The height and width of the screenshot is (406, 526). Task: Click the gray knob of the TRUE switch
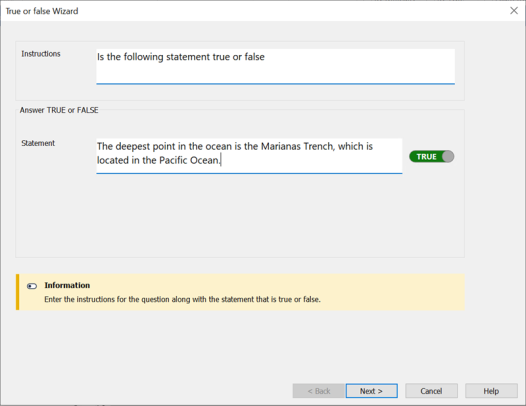(x=448, y=157)
